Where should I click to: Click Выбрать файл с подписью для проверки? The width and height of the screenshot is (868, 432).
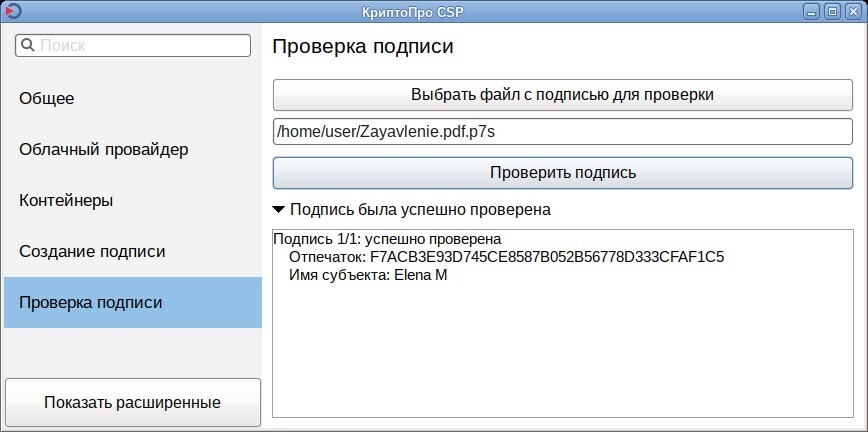(x=562, y=95)
